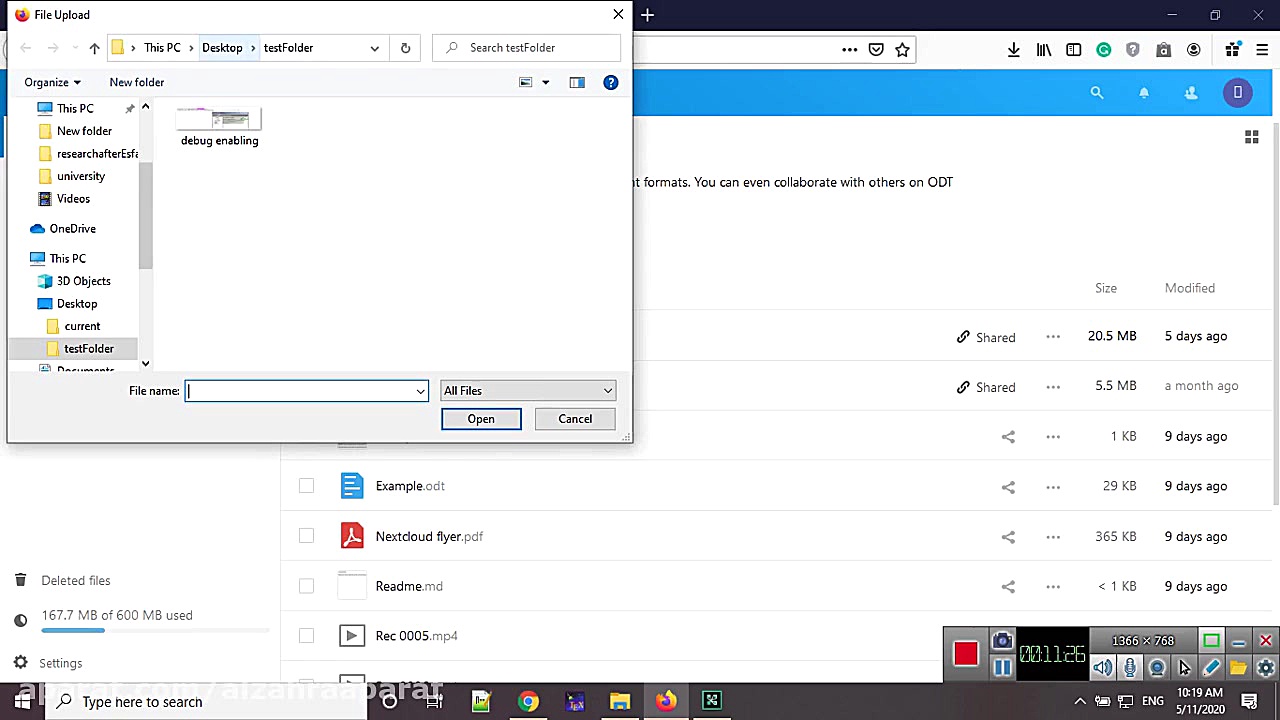Expand the address bar path history dropdown
The width and height of the screenshot is (1280, 720).
coord(374,48)
